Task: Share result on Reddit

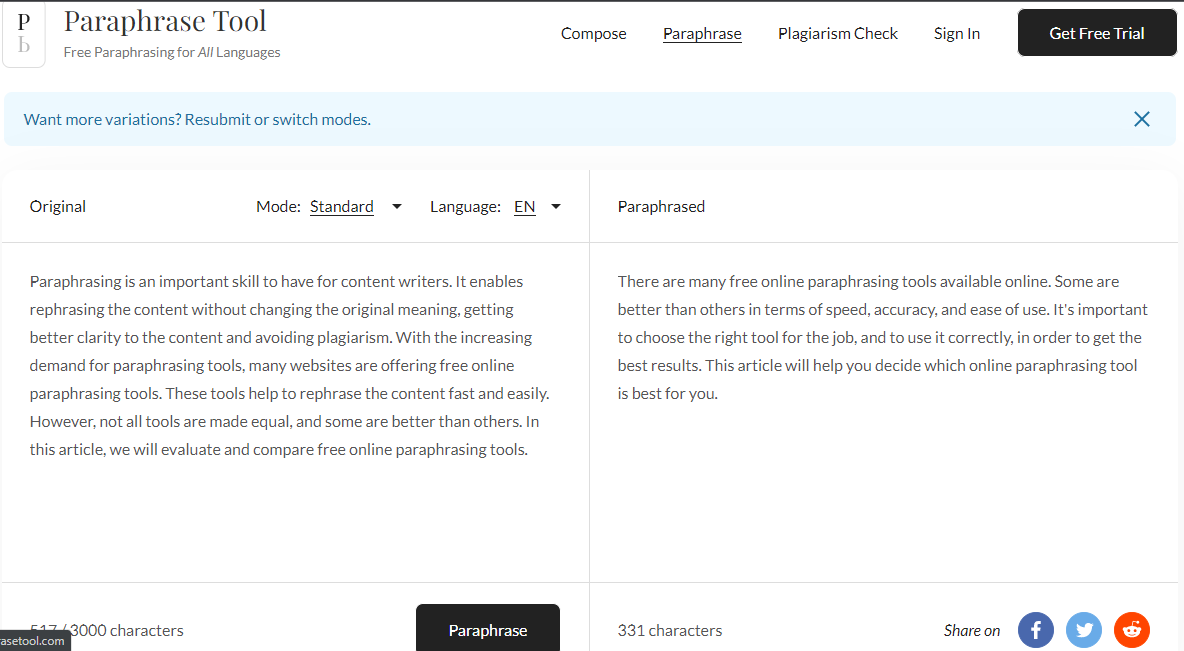Action: (x=1132, y=630)
